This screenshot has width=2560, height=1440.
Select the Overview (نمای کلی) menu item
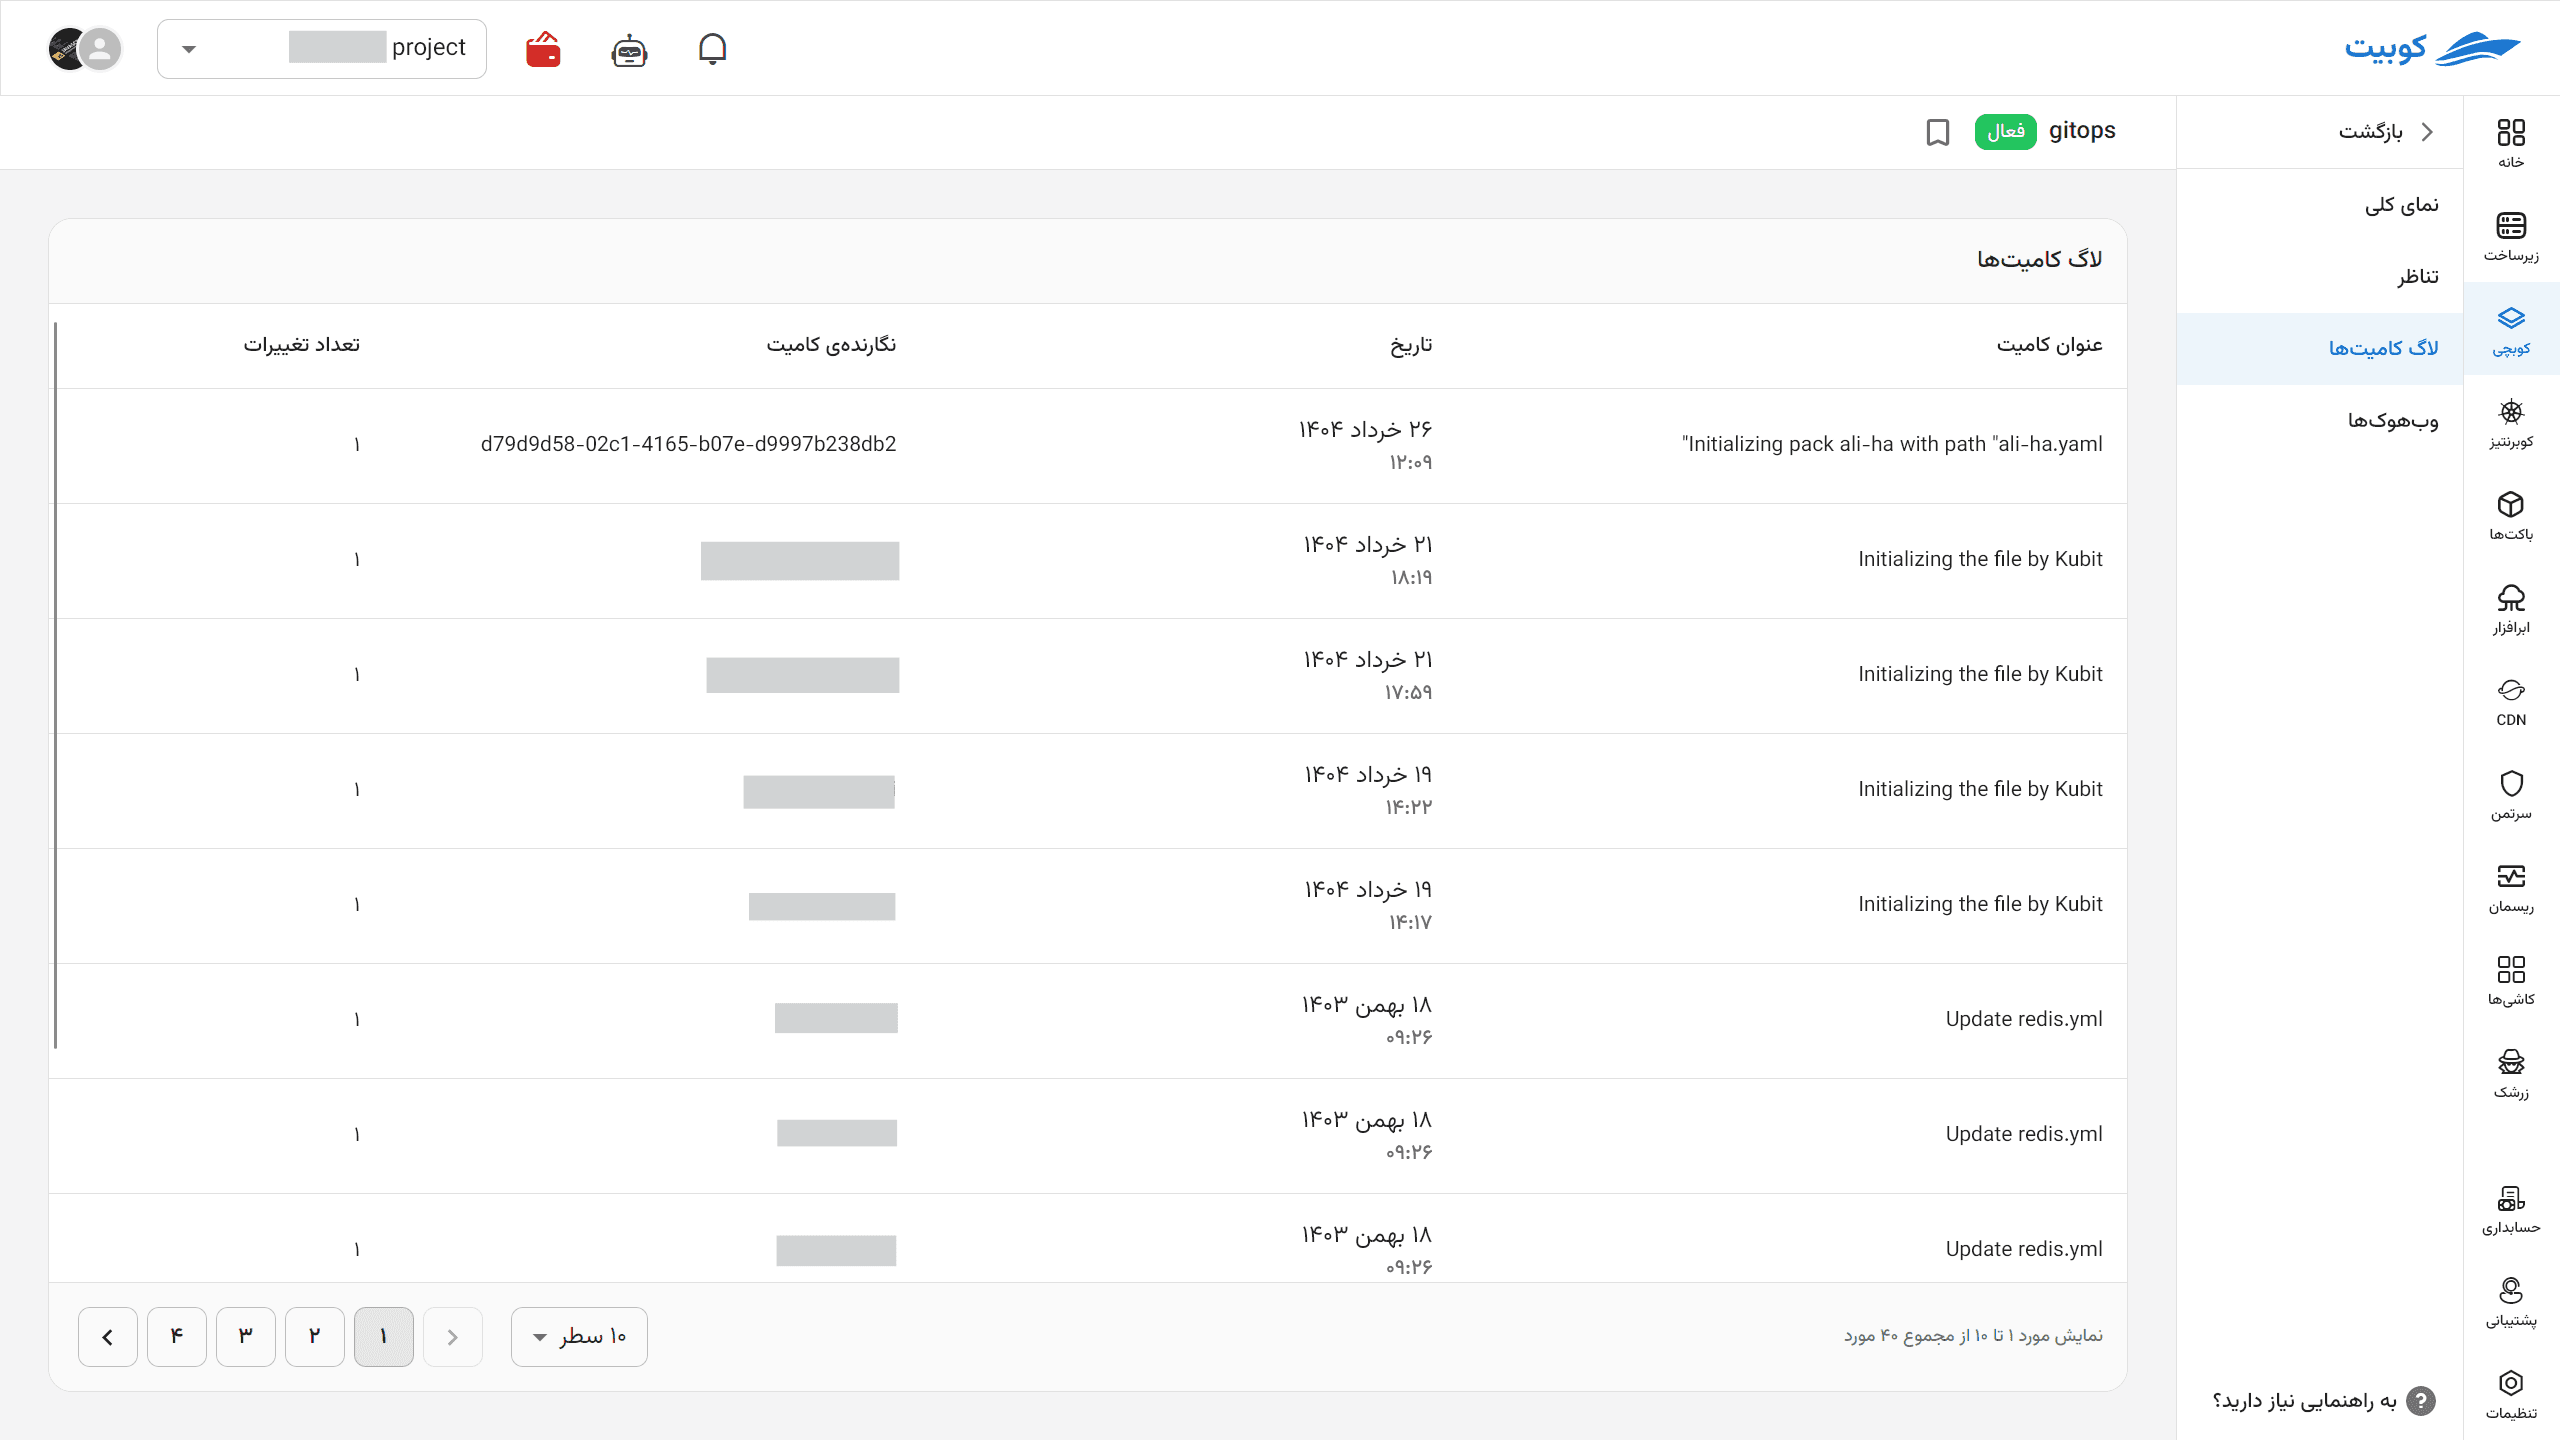click(x=2320, y=205)
